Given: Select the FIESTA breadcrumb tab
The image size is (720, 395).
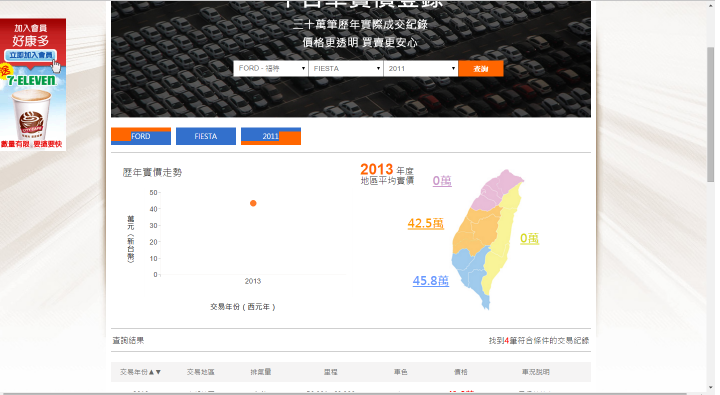Looking at the screenshot, I should pos(206,136).
